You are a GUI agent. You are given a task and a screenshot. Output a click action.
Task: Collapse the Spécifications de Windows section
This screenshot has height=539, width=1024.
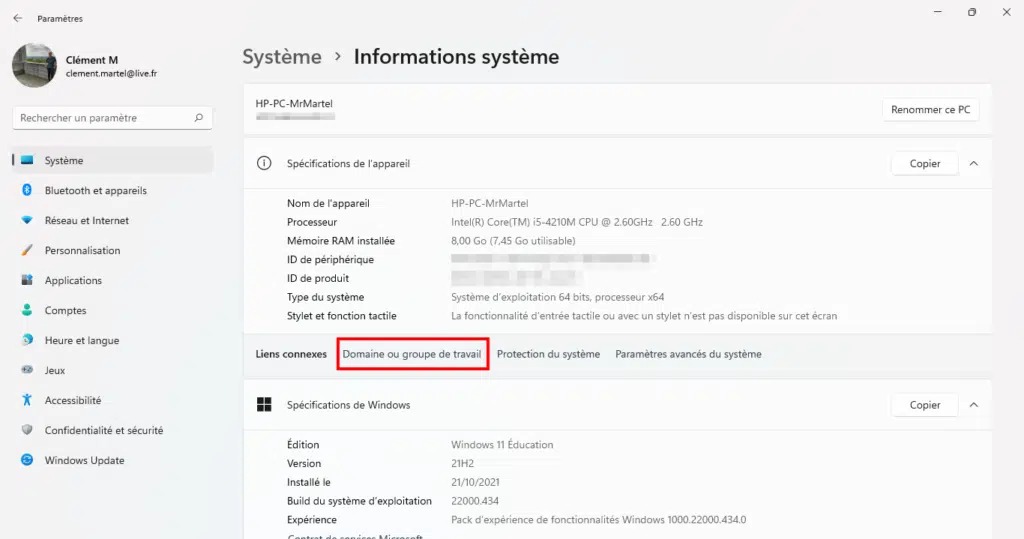tap(974, 405)
